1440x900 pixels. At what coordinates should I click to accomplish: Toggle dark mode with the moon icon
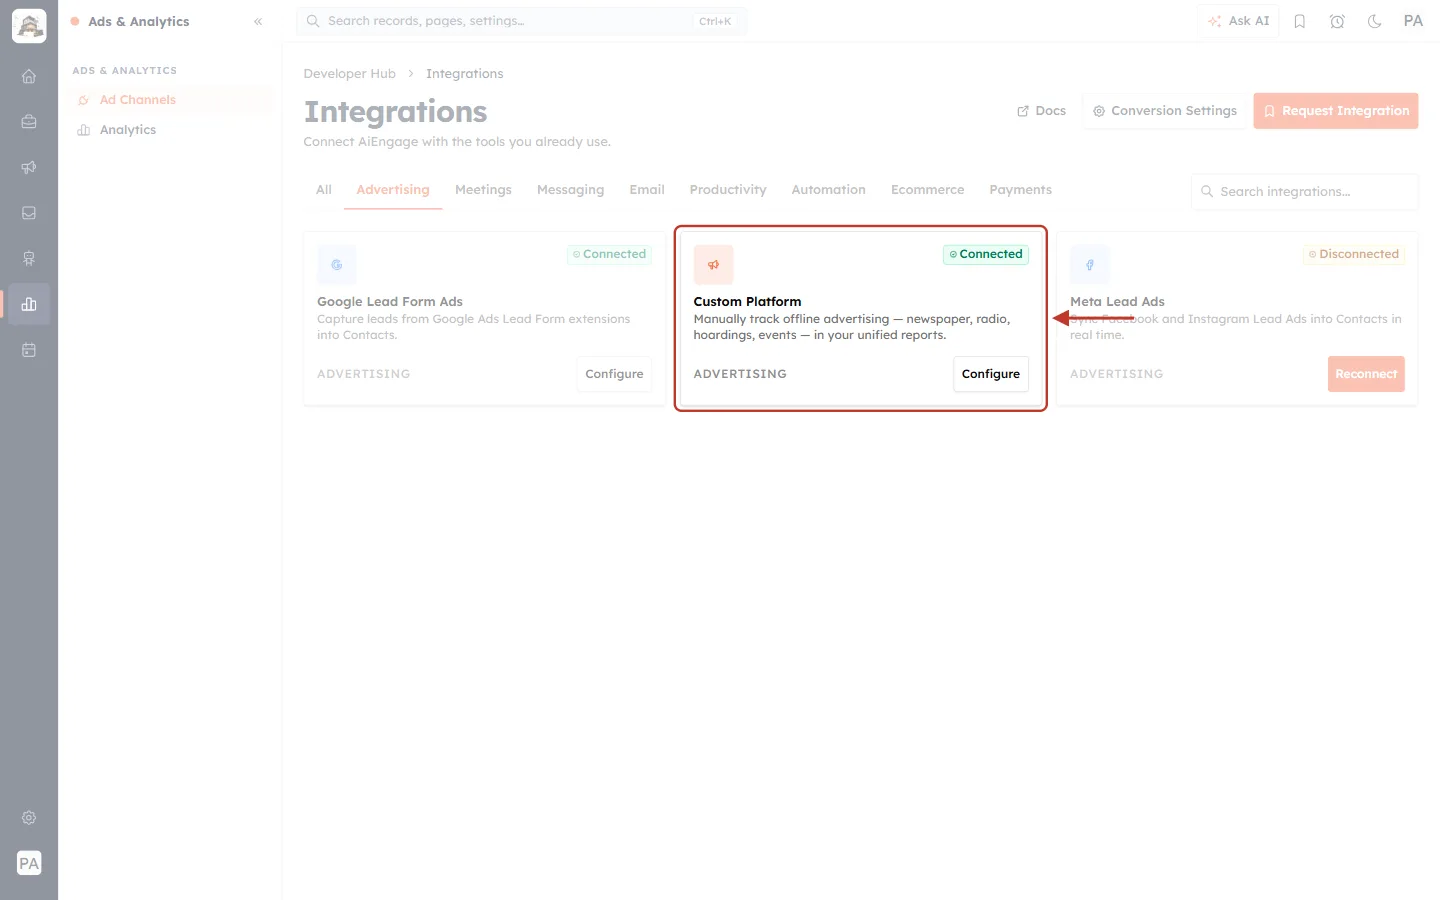pyautogui.click(x=1375, y=21)
